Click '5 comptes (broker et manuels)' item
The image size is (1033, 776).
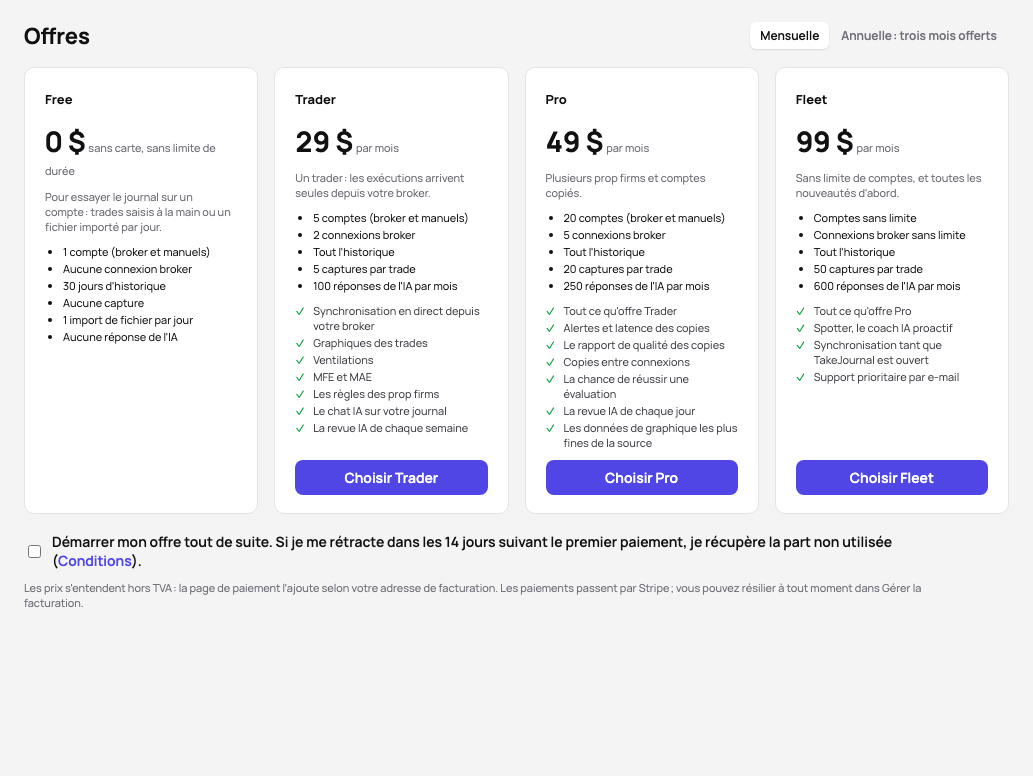[390, 218]
